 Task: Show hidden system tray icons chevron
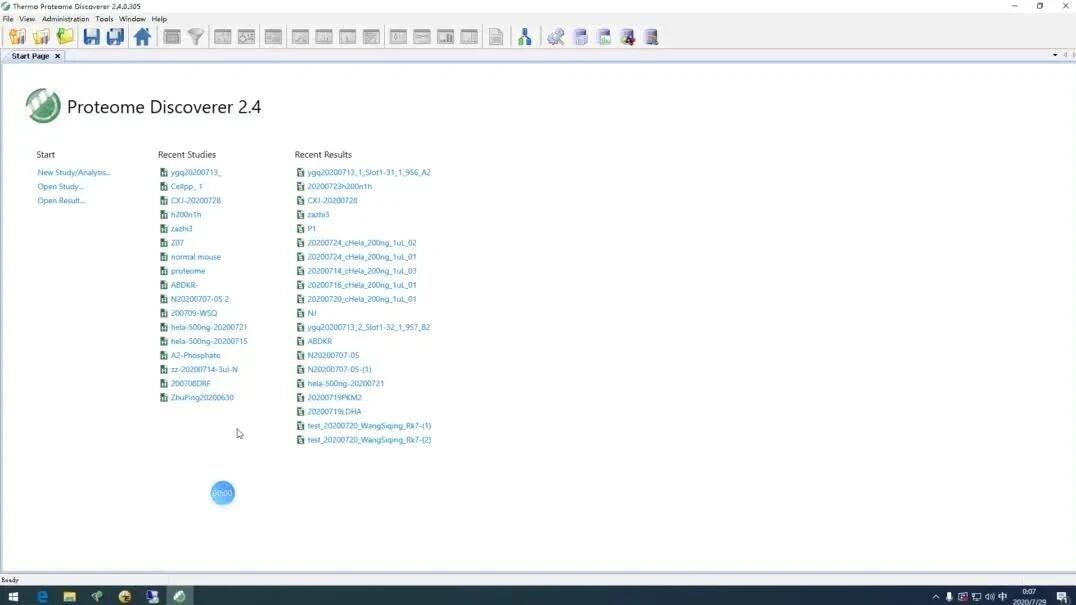(935, 597)
